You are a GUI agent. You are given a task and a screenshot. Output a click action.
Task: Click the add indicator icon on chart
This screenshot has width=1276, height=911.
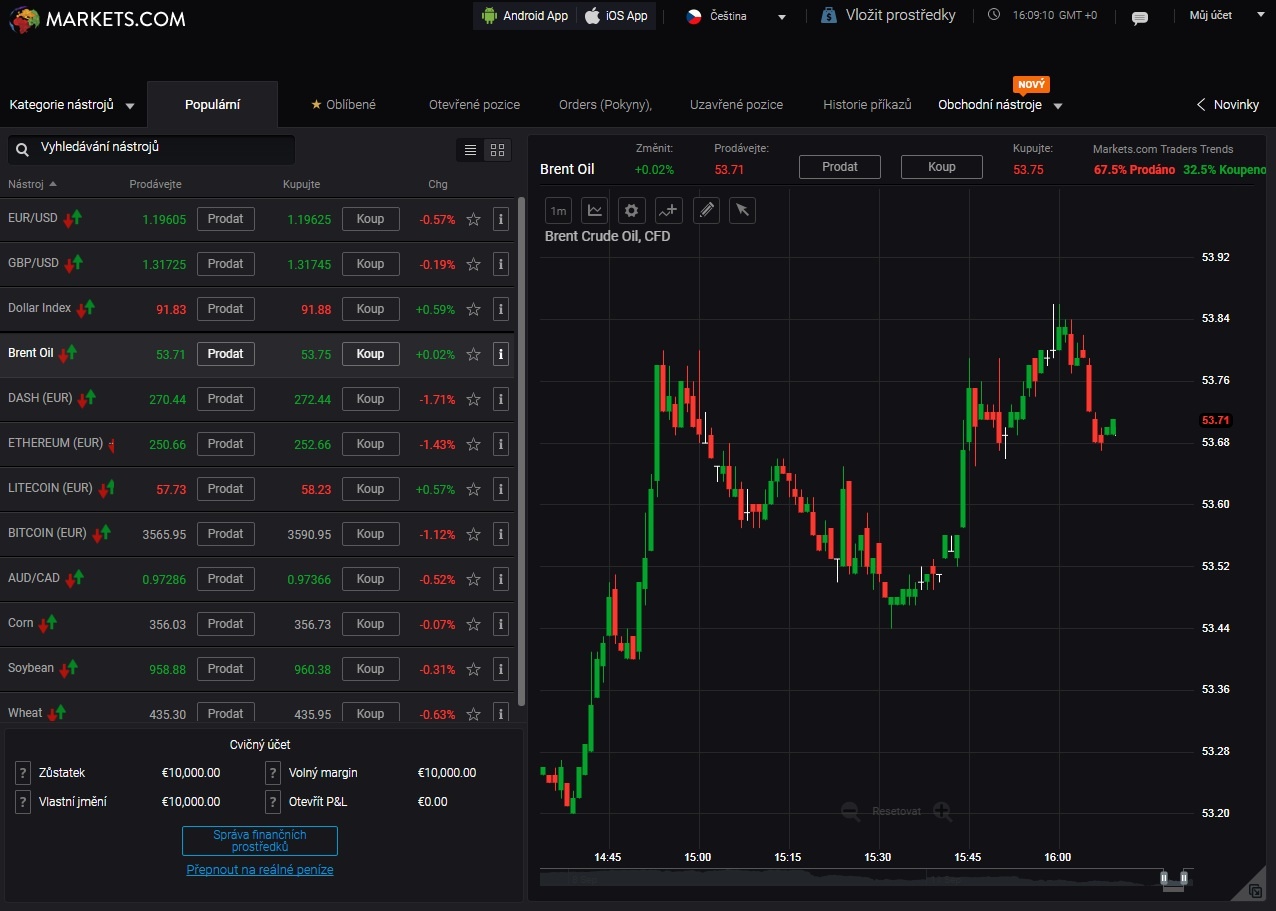click(668, 210)
